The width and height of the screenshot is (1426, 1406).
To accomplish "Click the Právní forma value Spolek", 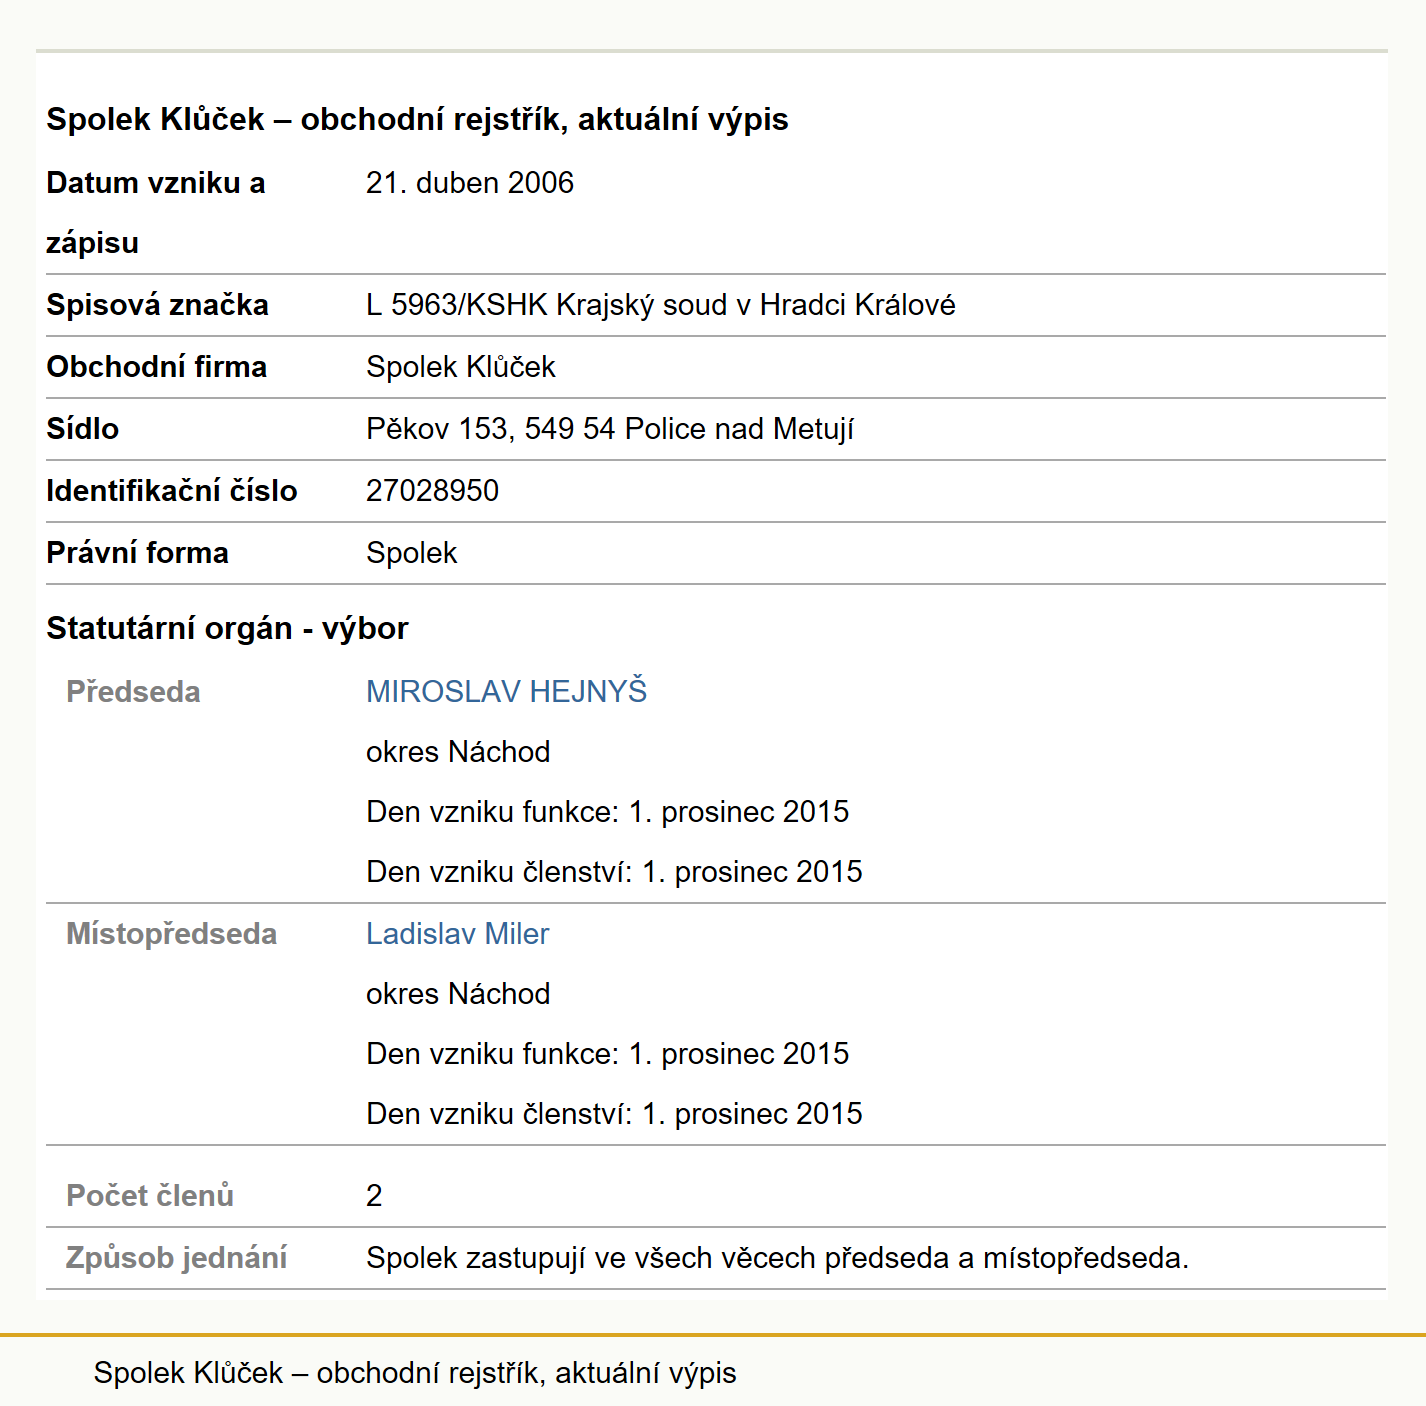I will point(411,553).
